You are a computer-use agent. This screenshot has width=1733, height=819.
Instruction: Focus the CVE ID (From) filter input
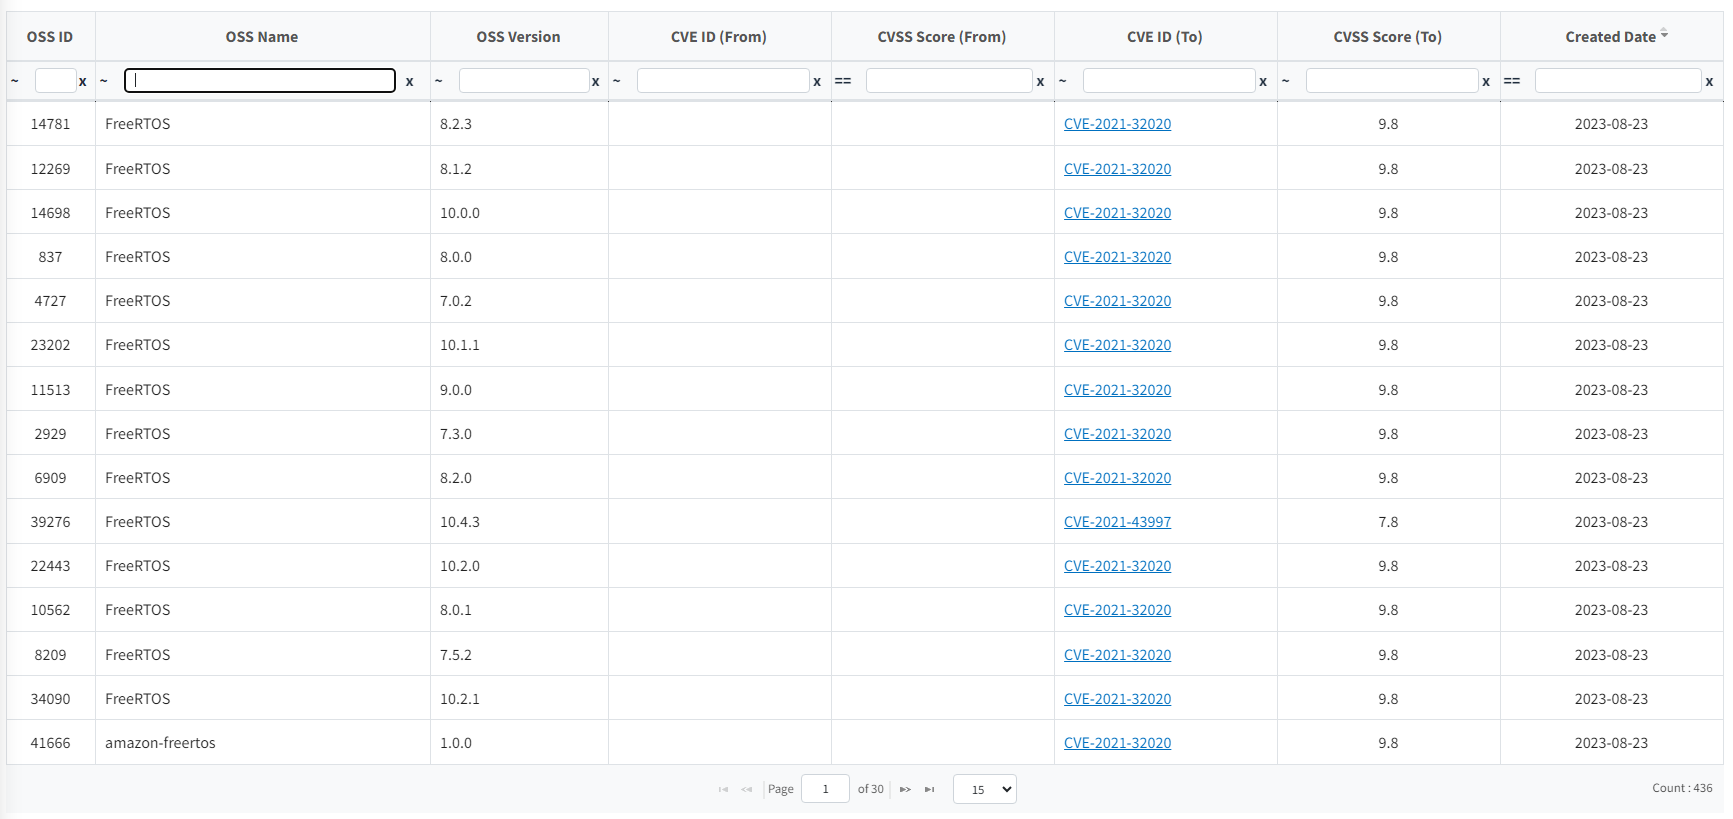(723, 81)
